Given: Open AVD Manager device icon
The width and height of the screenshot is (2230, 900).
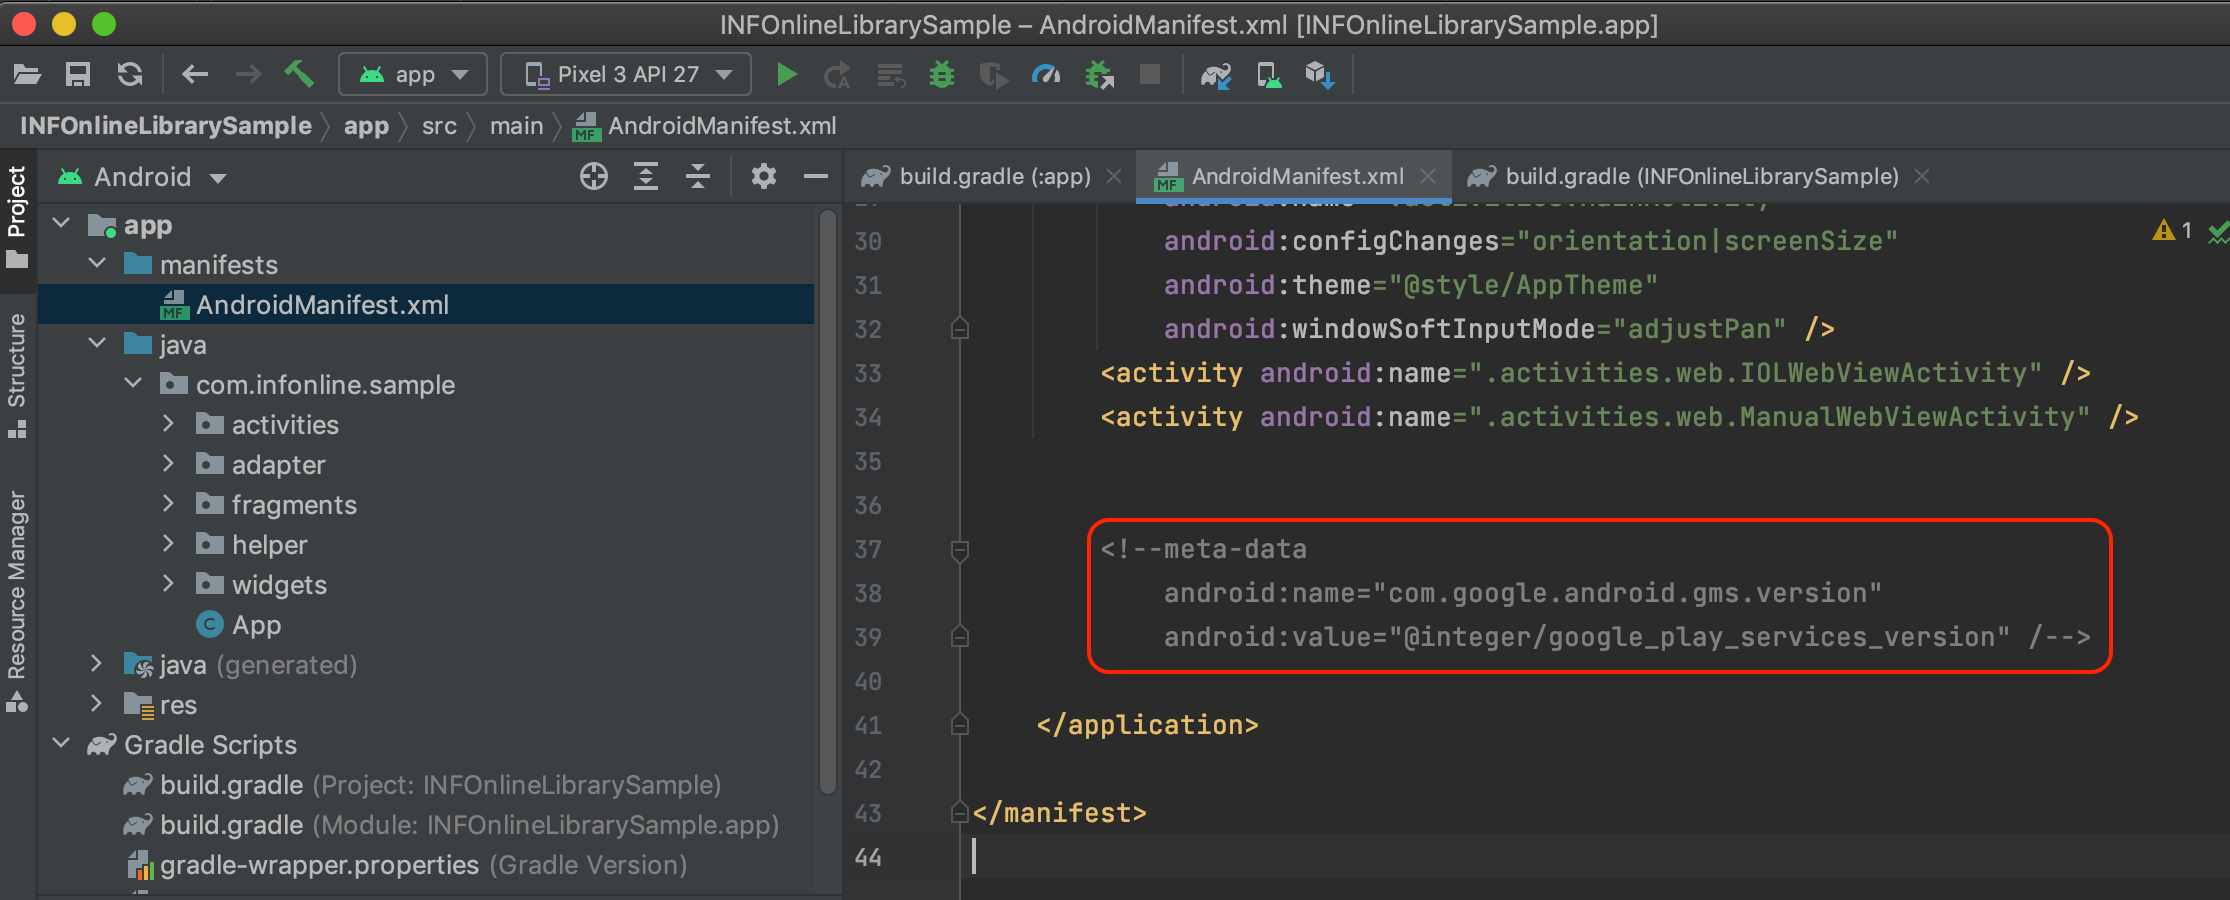Looking at the screenshot, I should pyautogui.click(x=1269, y=75).
